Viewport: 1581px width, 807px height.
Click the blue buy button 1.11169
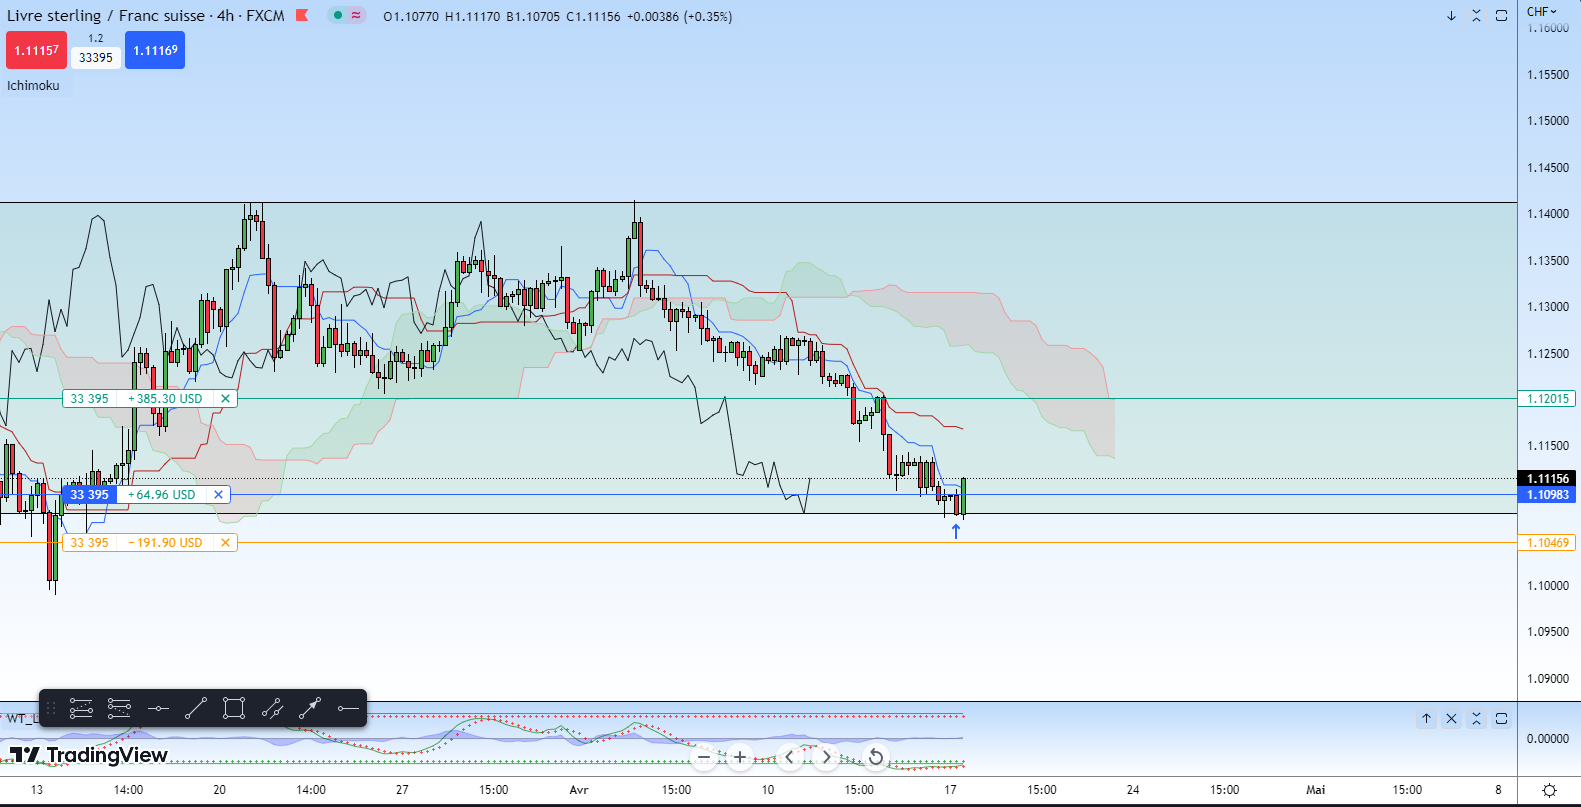coord(155,50)
